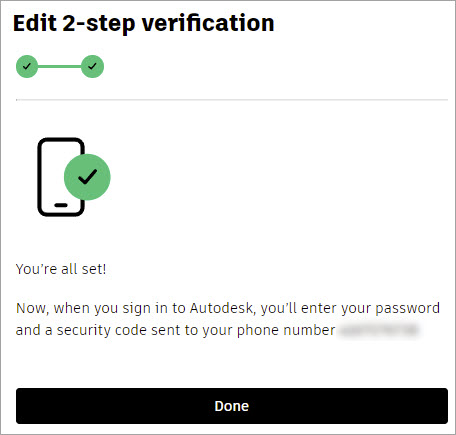Click the Edit 2-step verification heading
The width and height of the screenshot is (456, 435).
[144, 23]
